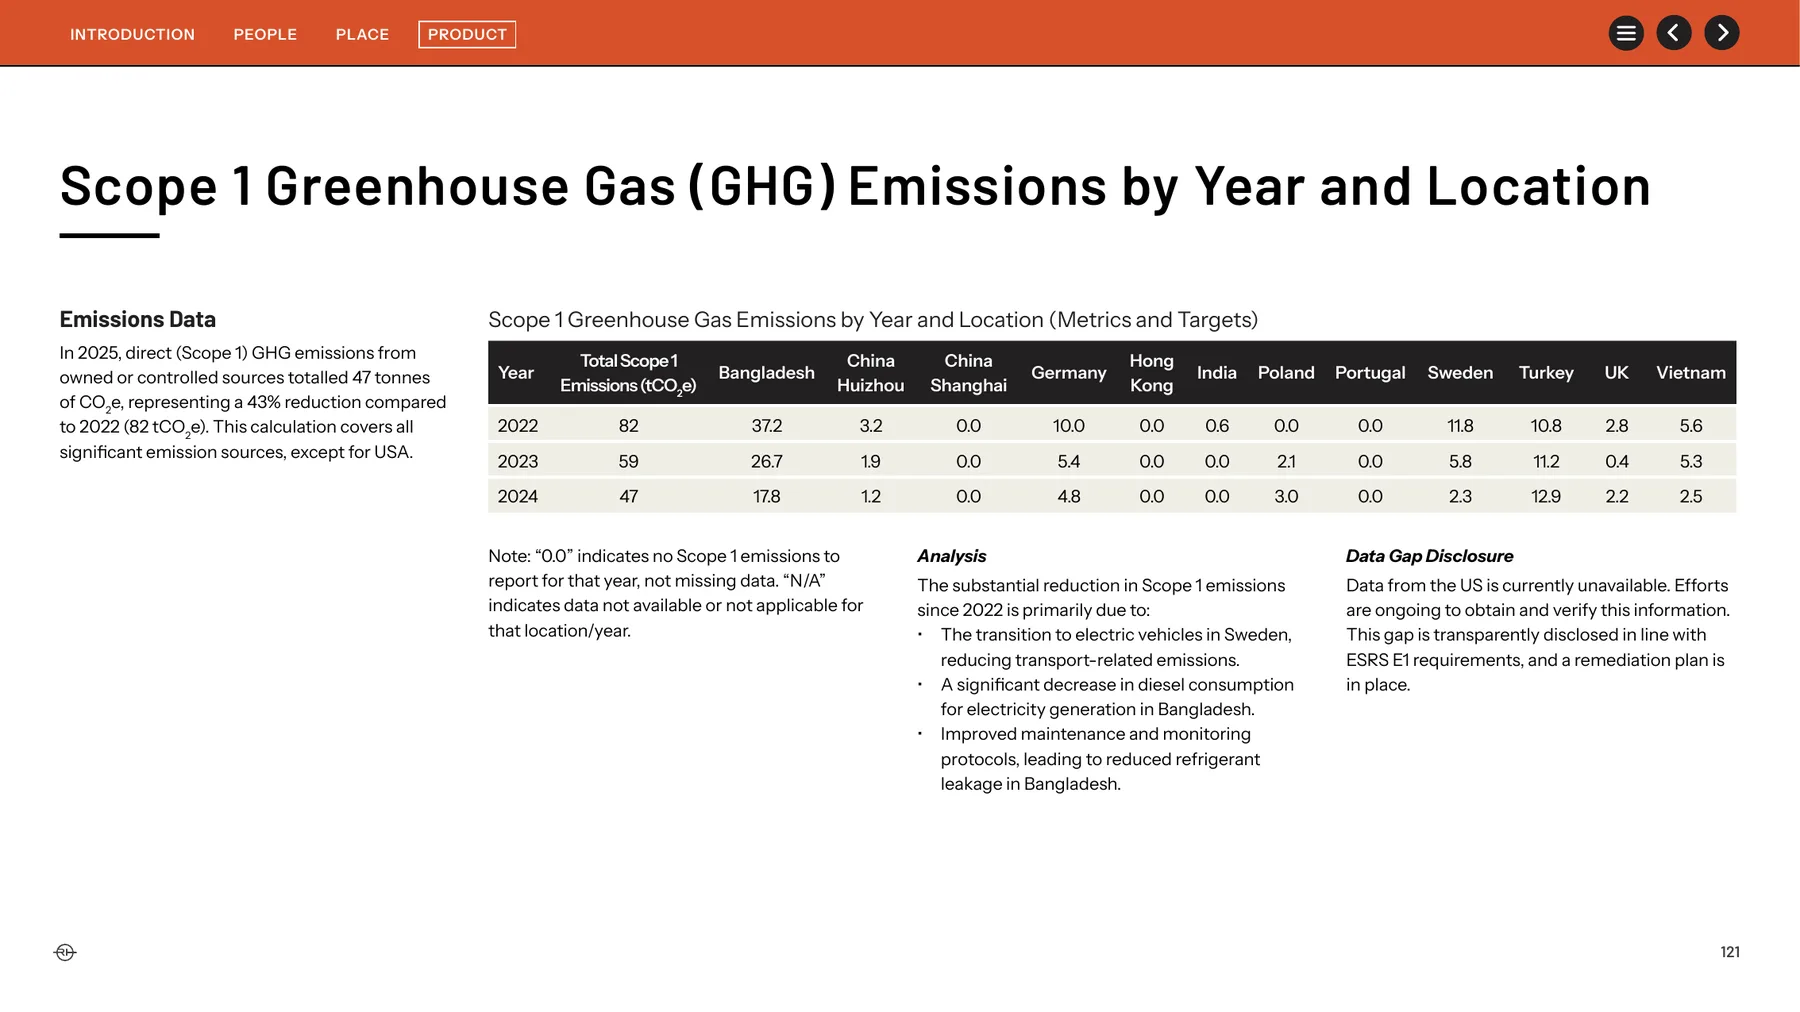Click Turkey value "12.9"

coord(1546,497)
